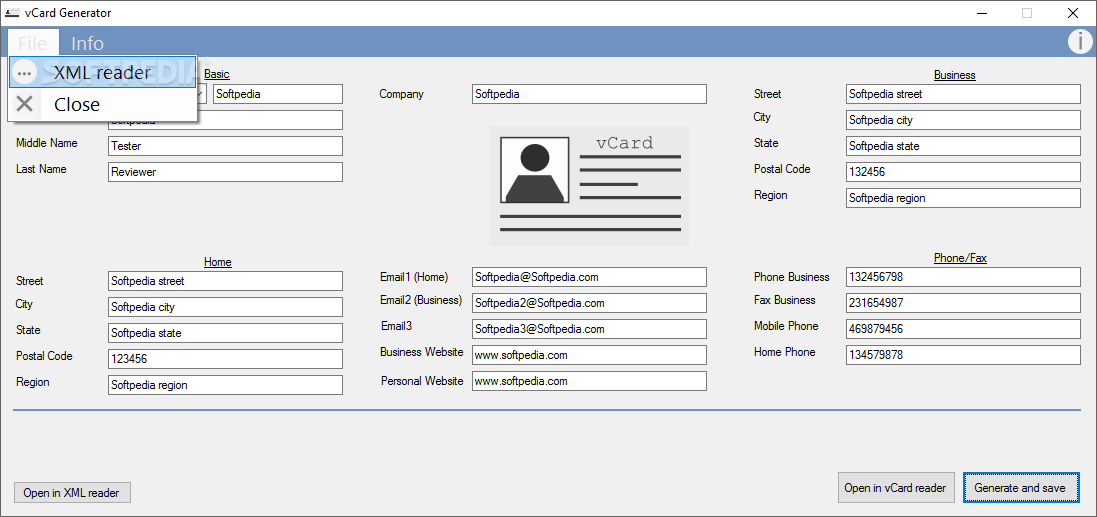Screen dimensions: 1097x517
Task: Click the X icon beside Close entry
Action: (24, 104)
